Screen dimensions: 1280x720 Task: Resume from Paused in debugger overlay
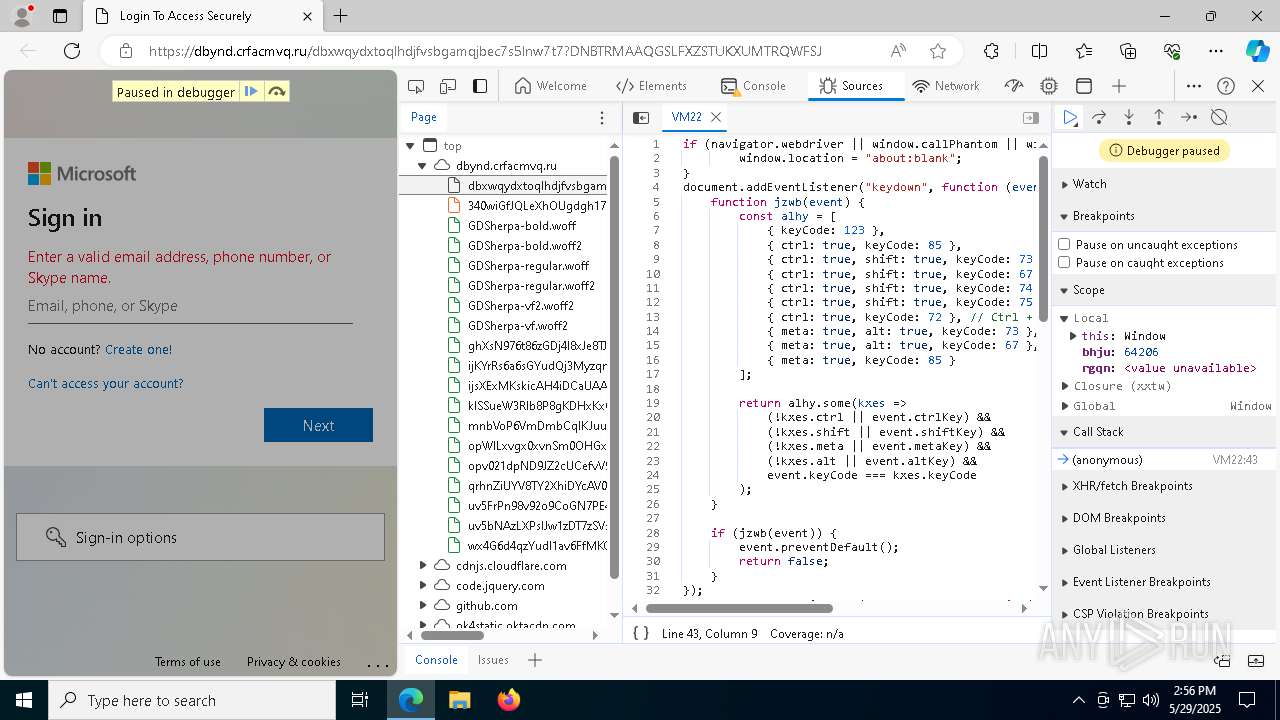click(x=251, y=92)
